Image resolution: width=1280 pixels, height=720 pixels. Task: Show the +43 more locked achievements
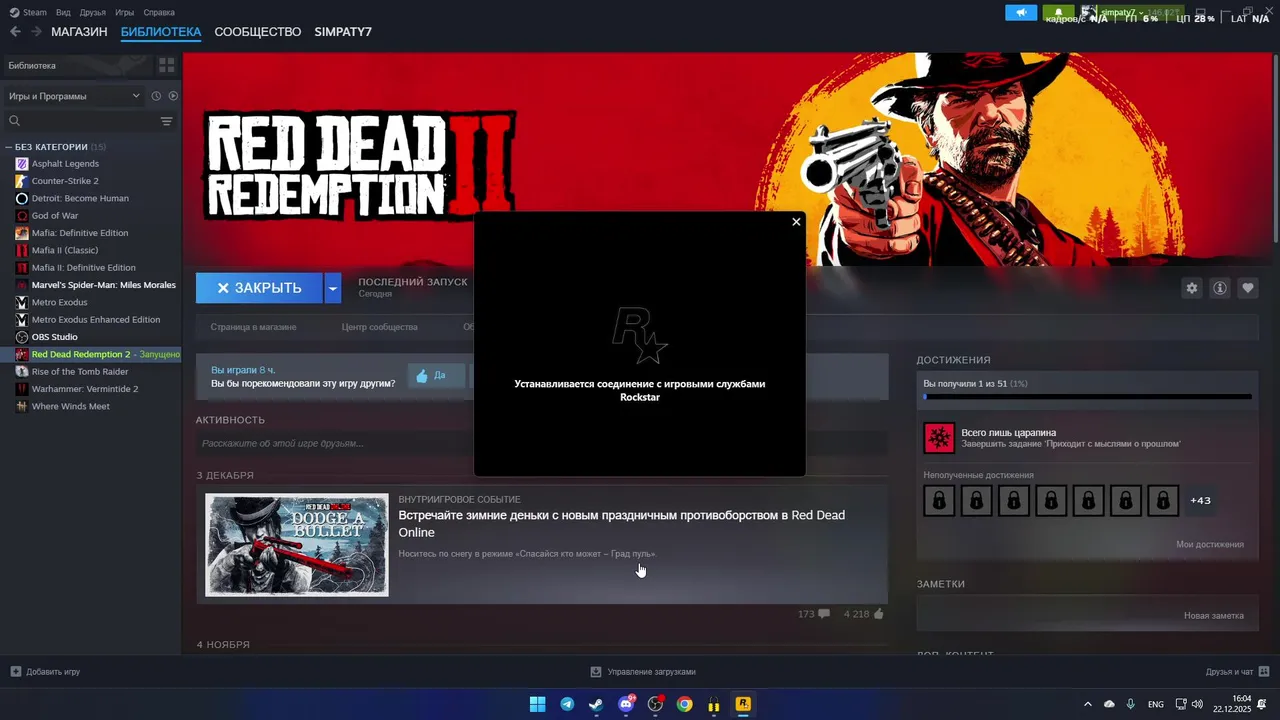tap(1201, 500)
